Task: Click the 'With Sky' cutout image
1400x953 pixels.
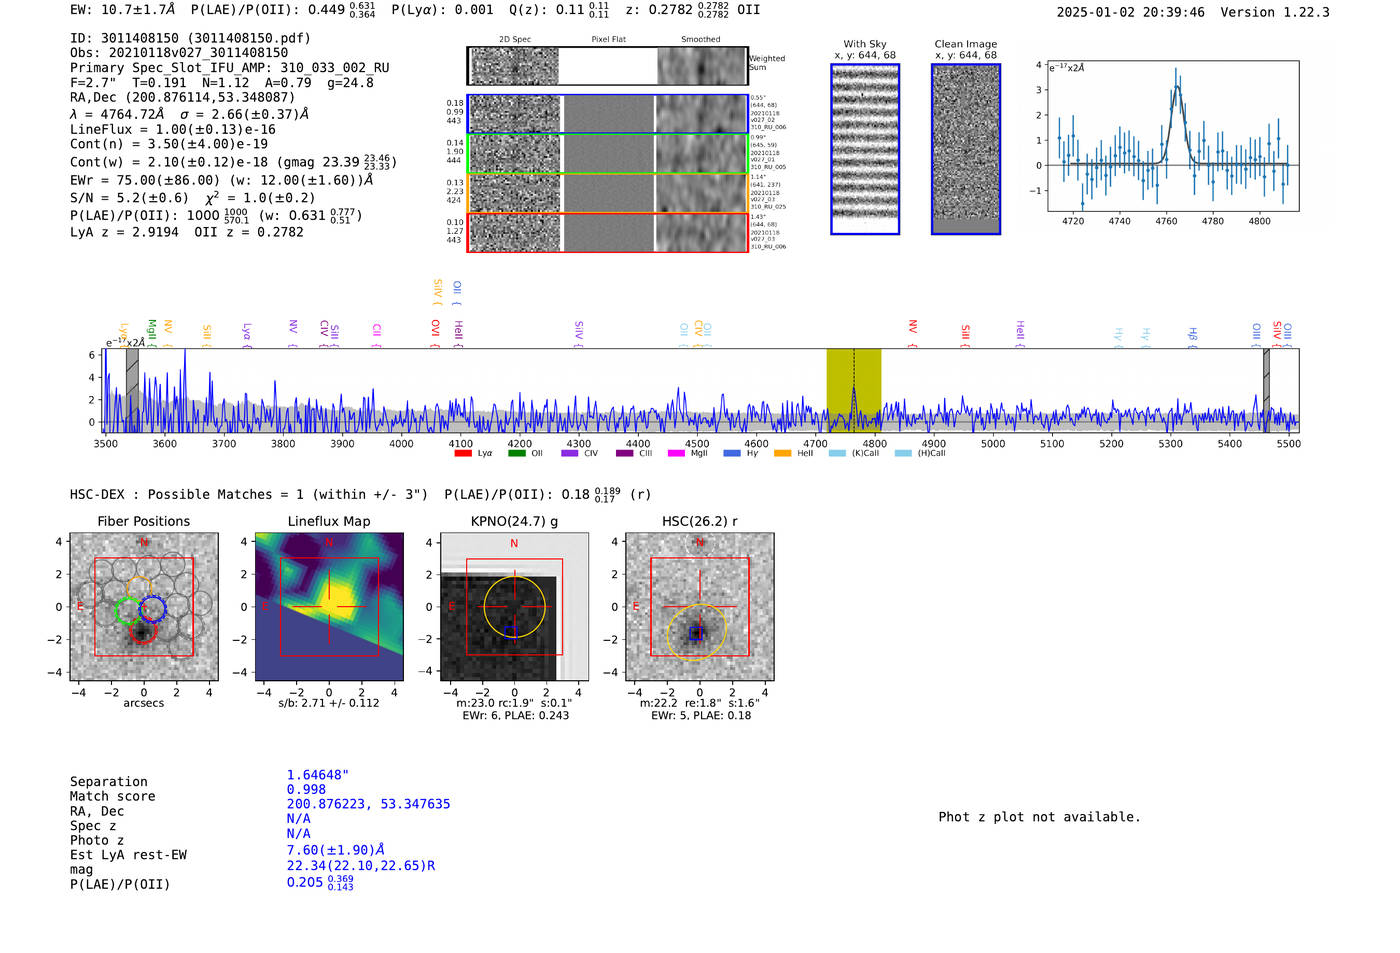Action: coord(865,149)
